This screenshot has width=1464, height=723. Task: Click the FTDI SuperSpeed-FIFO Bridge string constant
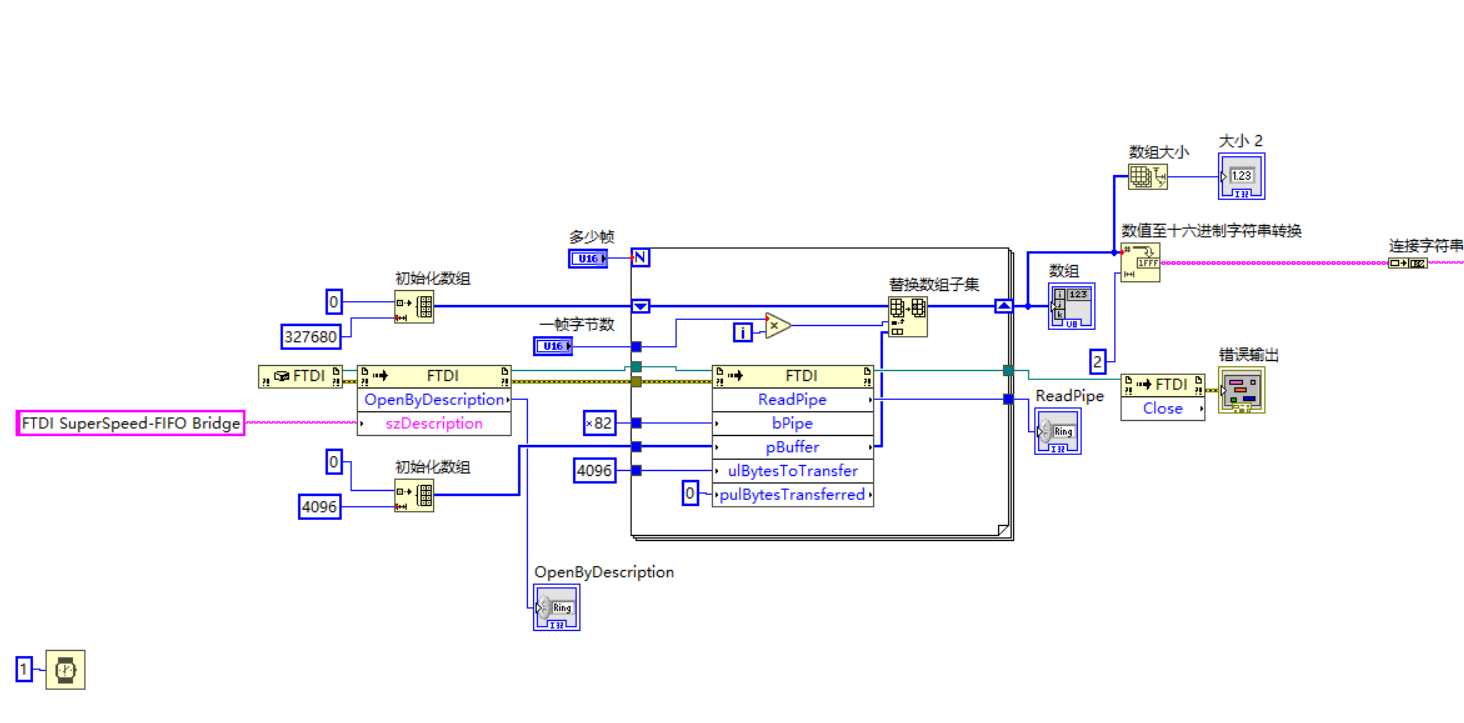(x=131, y=423)
